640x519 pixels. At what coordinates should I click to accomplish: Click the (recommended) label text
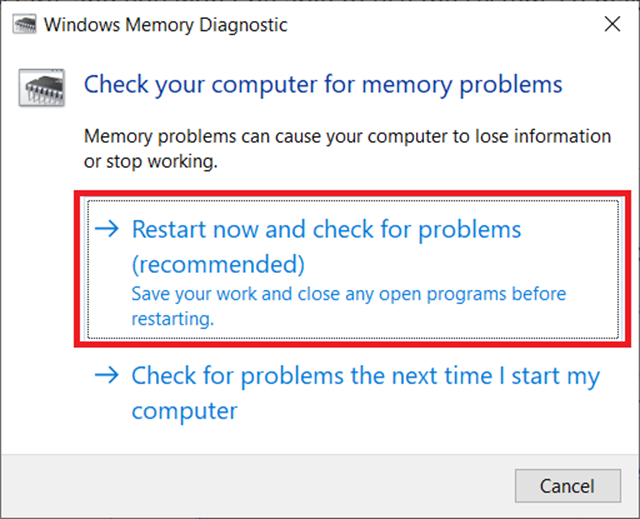(x=218, y=265)
